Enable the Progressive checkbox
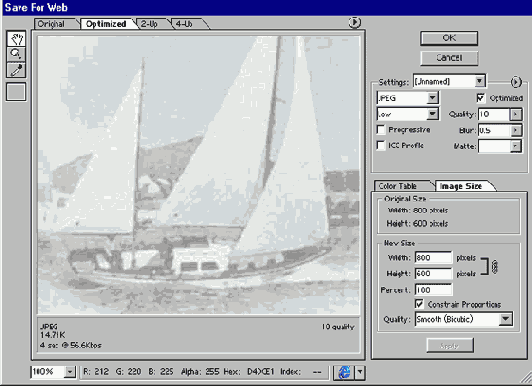Screen dimensions: 532x386 coord(381,130)
